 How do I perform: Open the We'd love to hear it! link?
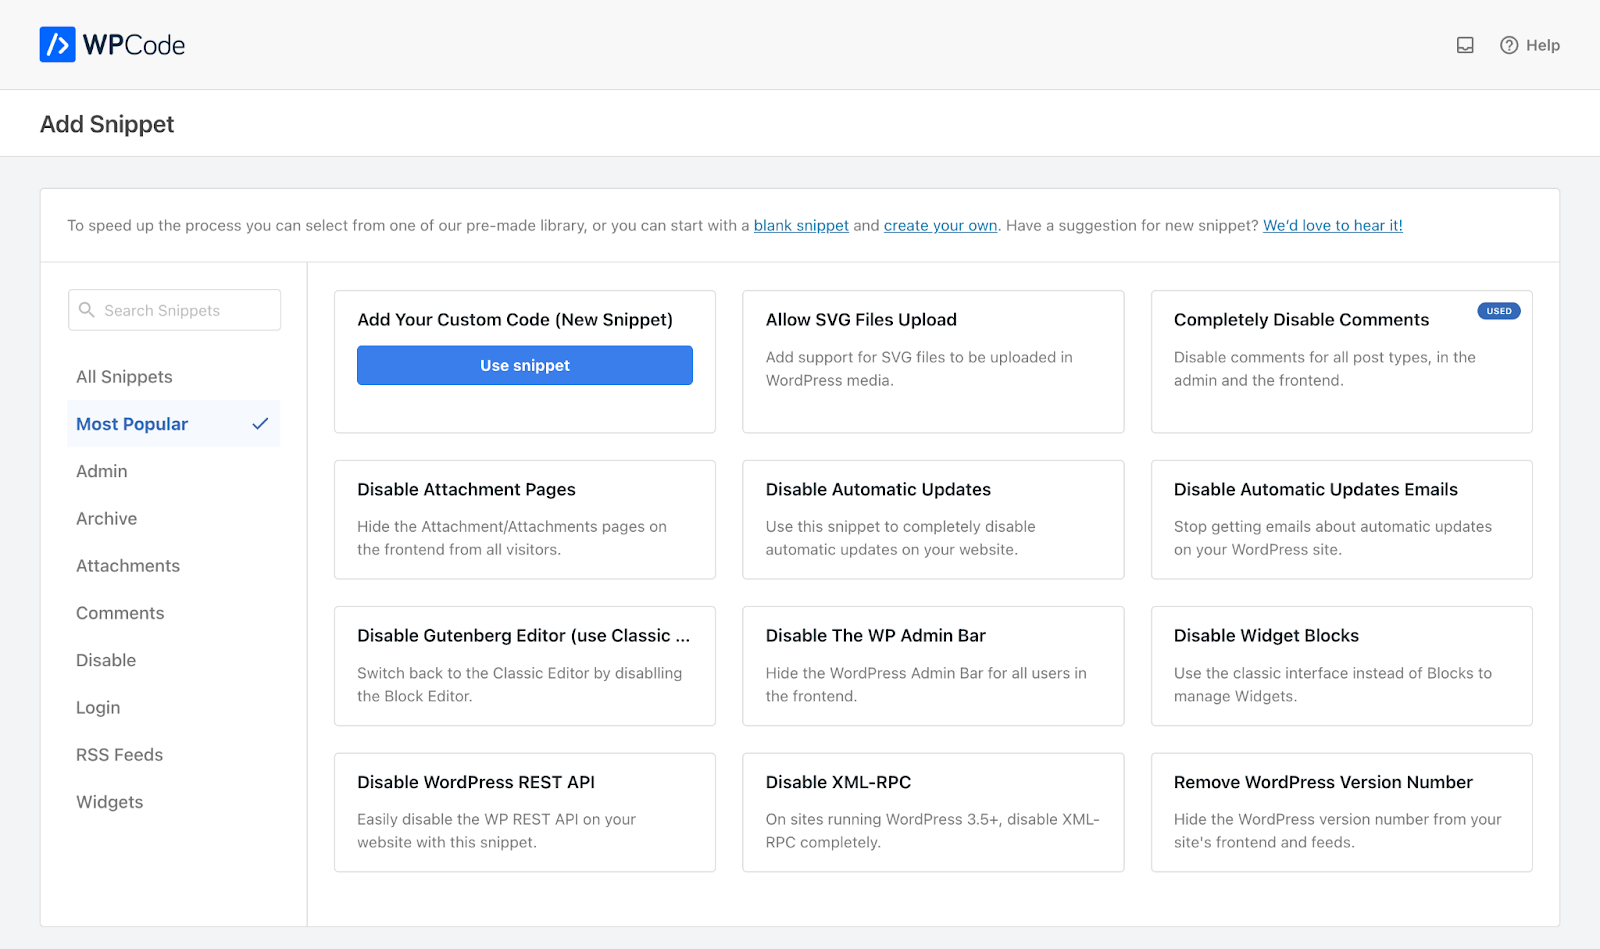pos(1333,226)
